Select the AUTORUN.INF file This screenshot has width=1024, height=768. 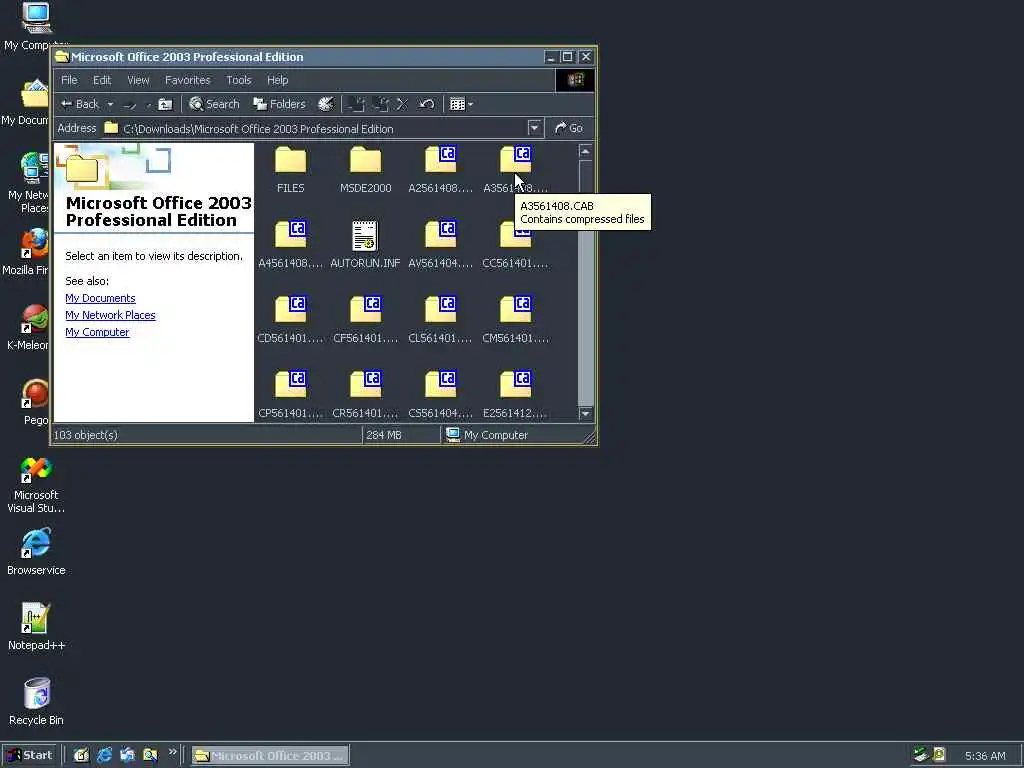click(x=365, y=244)
